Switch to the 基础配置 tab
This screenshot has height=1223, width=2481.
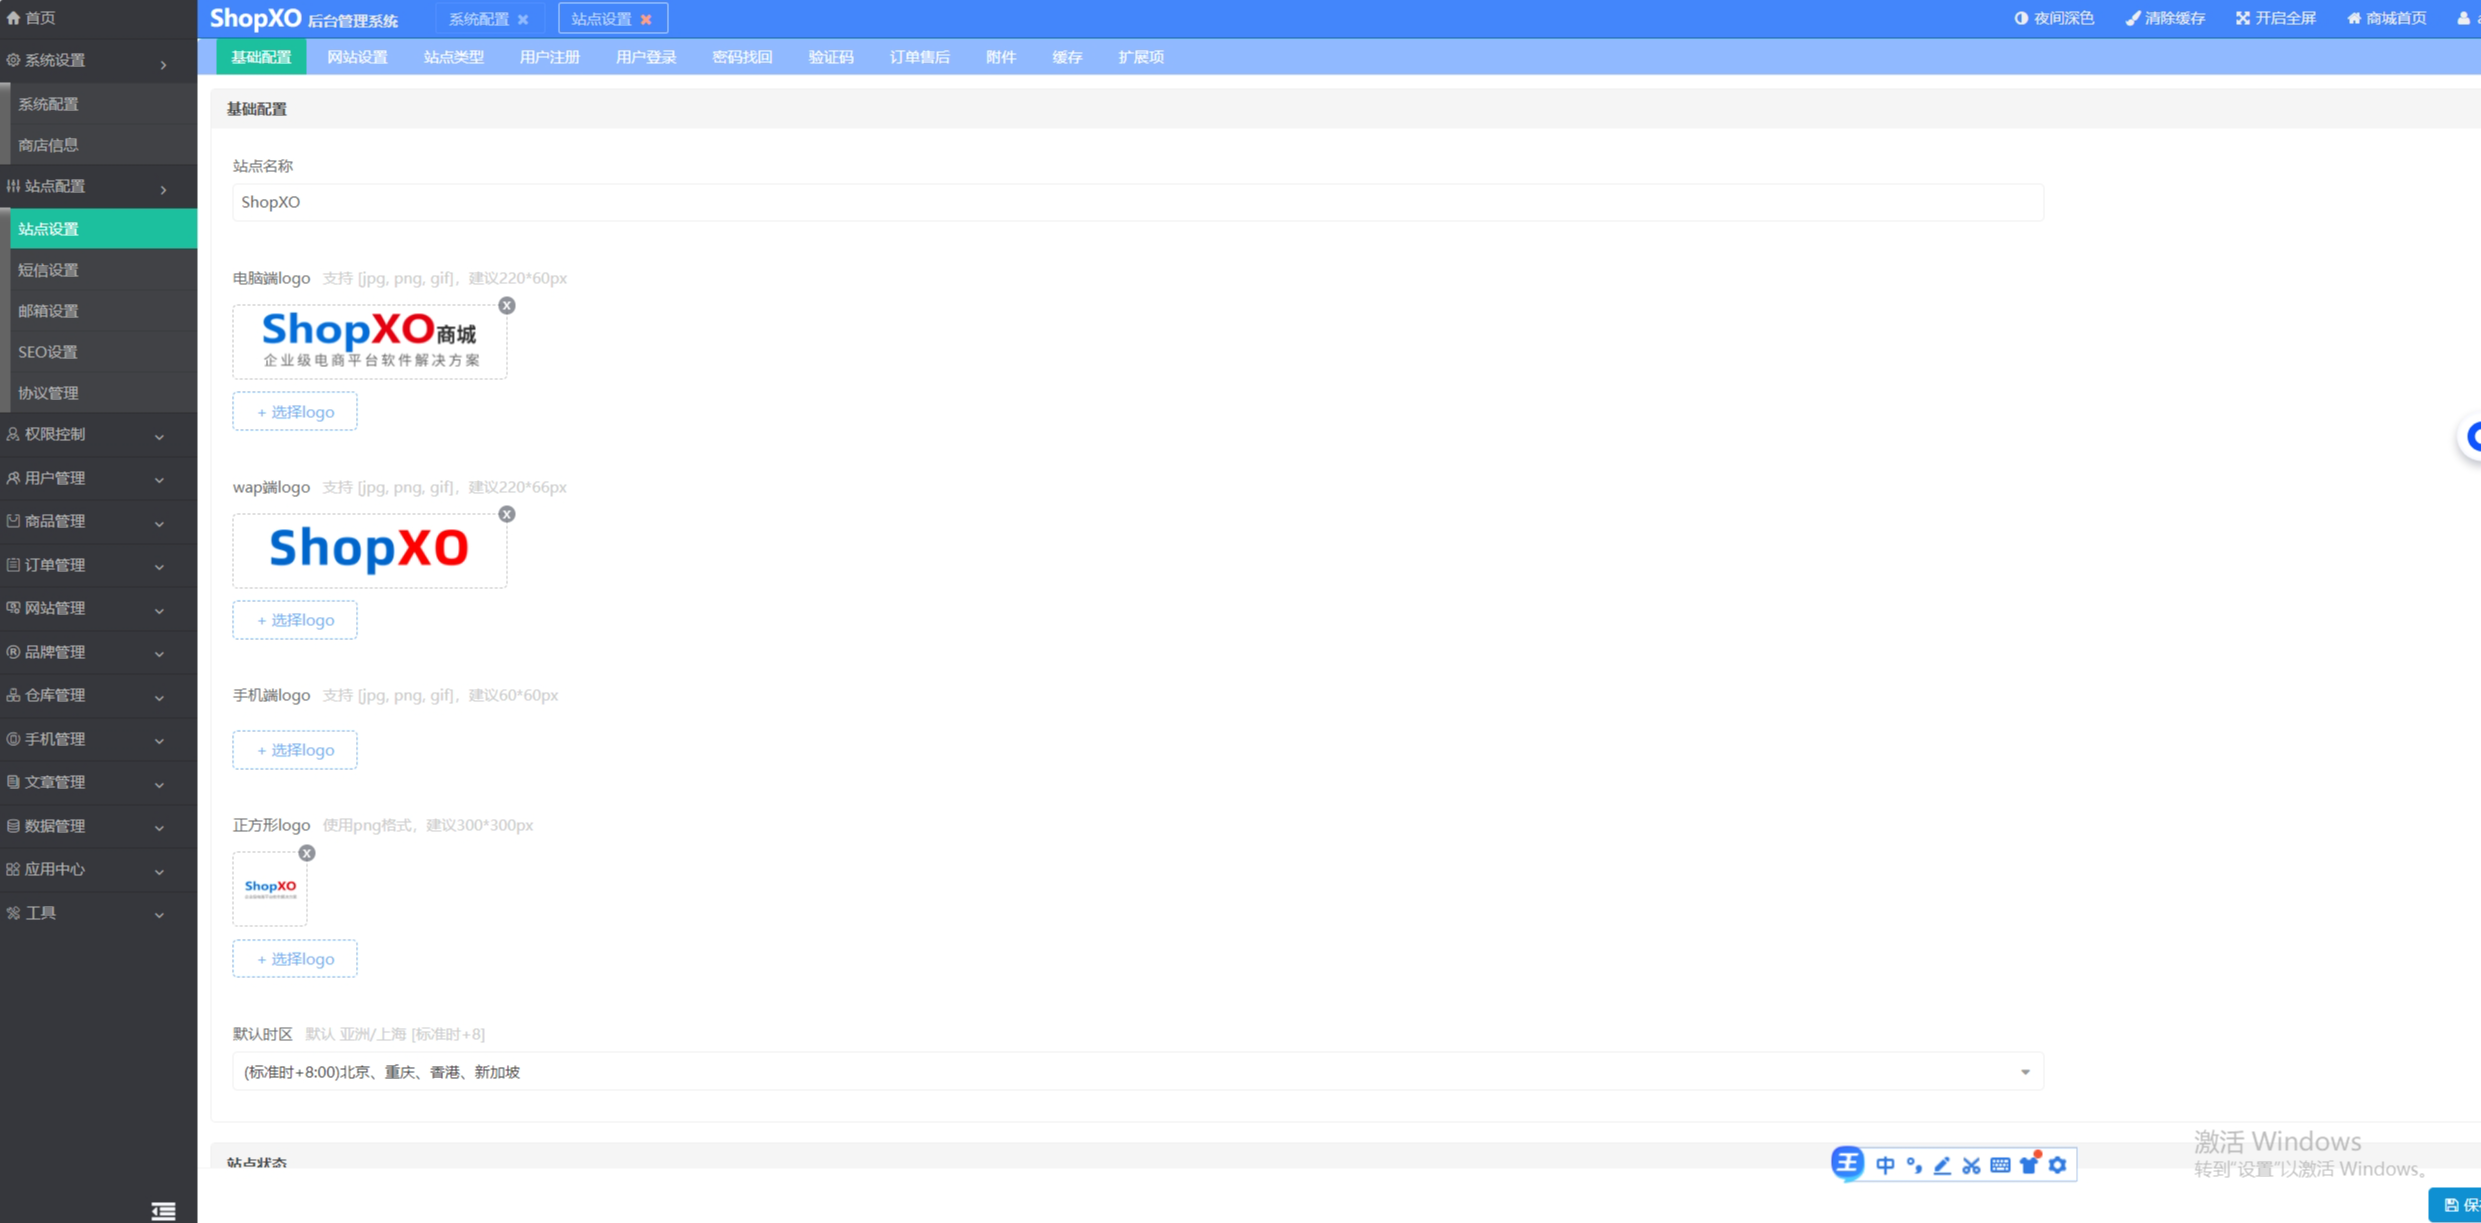point(261,57)
